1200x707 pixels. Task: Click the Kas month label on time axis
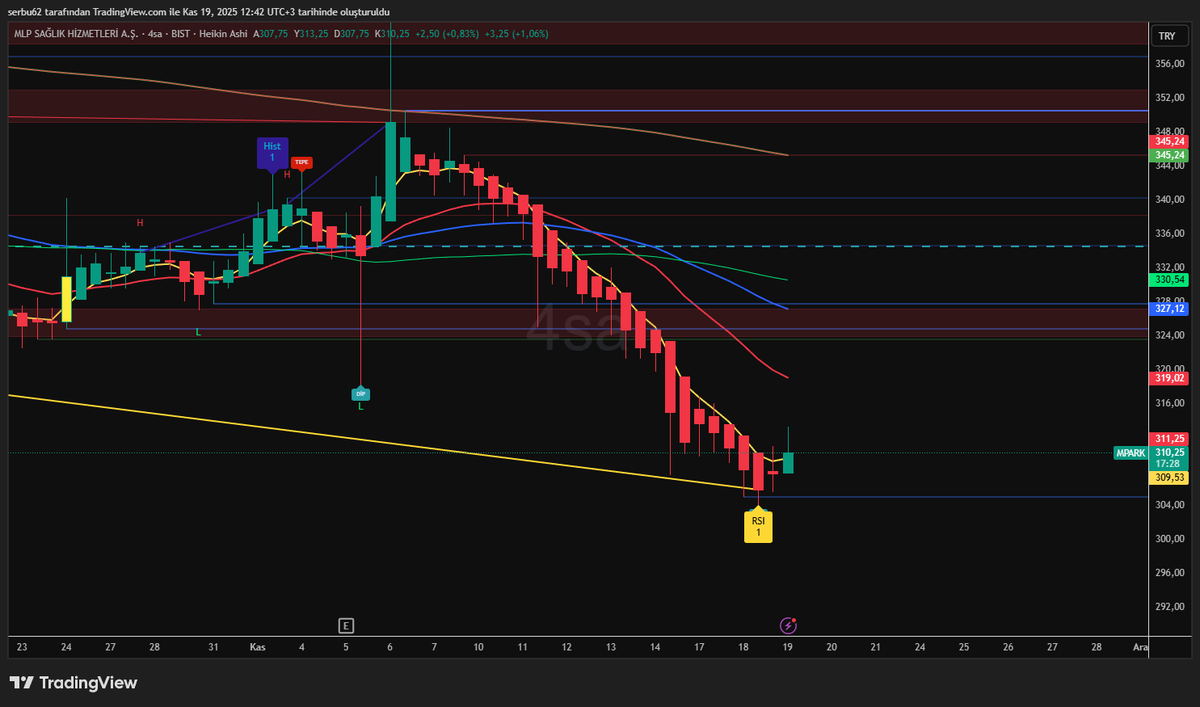click(258, 647)
